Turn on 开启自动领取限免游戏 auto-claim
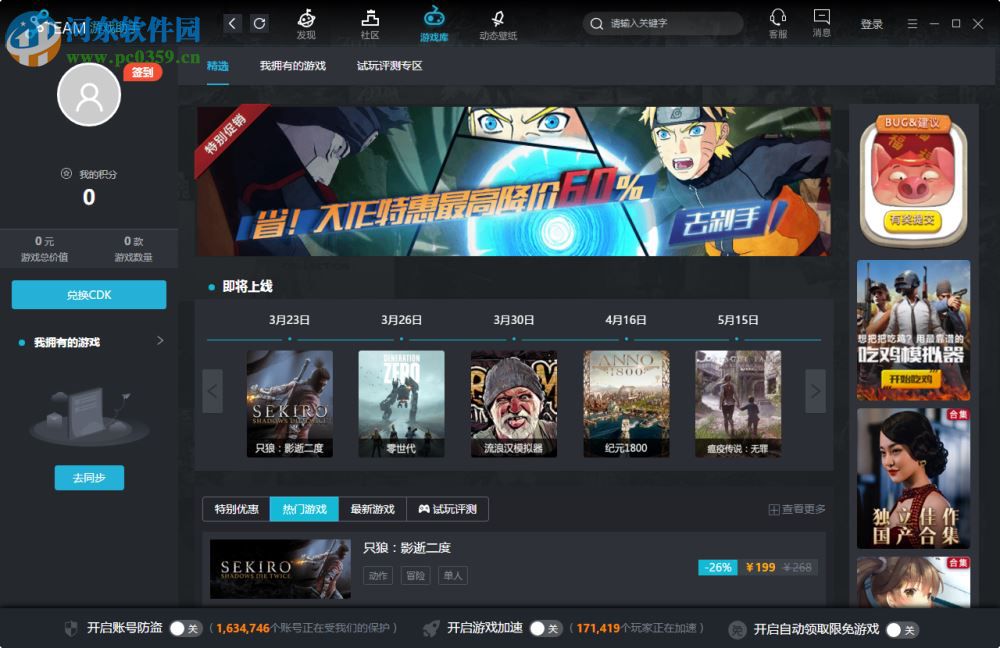The width and height of the screenshot is (1000, 648). tap(903, 629)
